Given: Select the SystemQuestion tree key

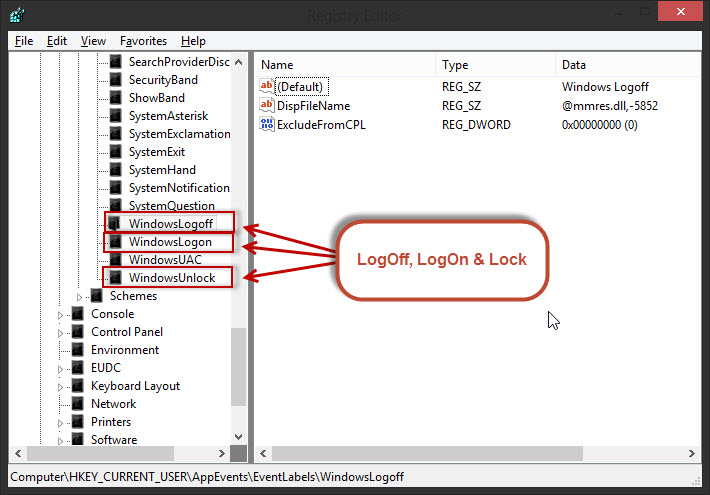Looking at the screenshot, I should [172, 206].
